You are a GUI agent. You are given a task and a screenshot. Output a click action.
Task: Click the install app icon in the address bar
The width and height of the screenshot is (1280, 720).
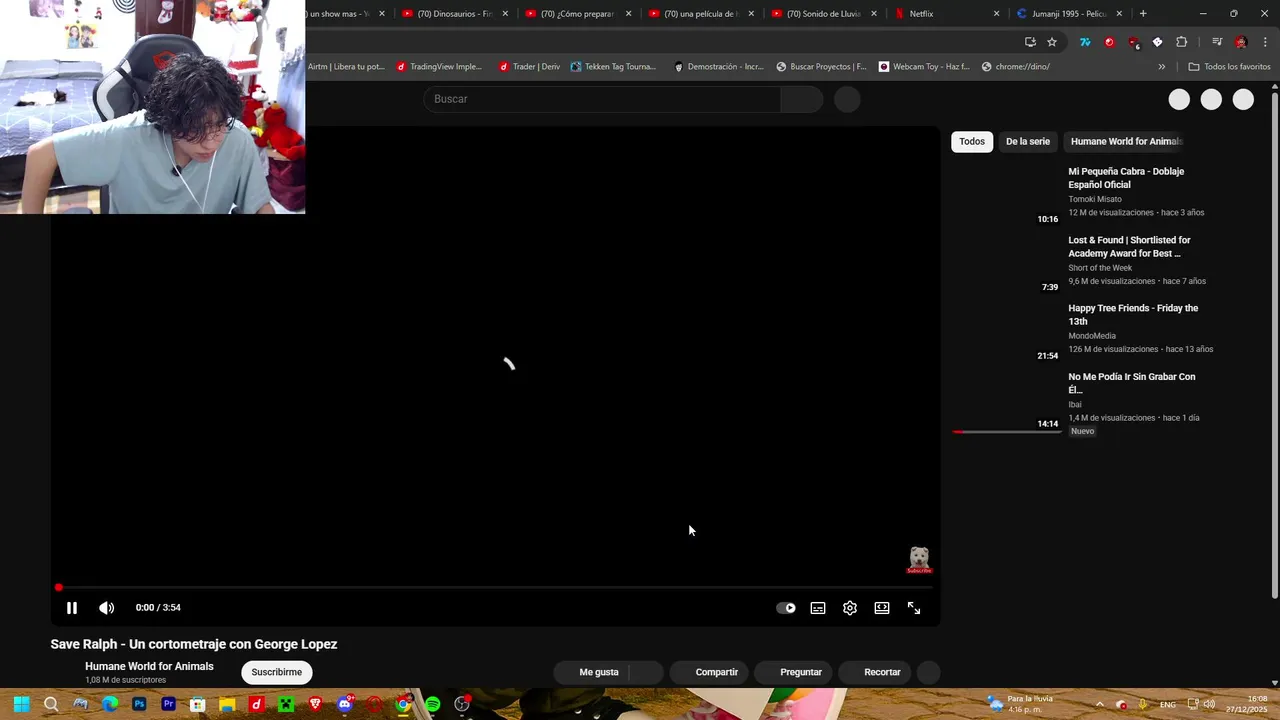click(x=1030, y=42)
